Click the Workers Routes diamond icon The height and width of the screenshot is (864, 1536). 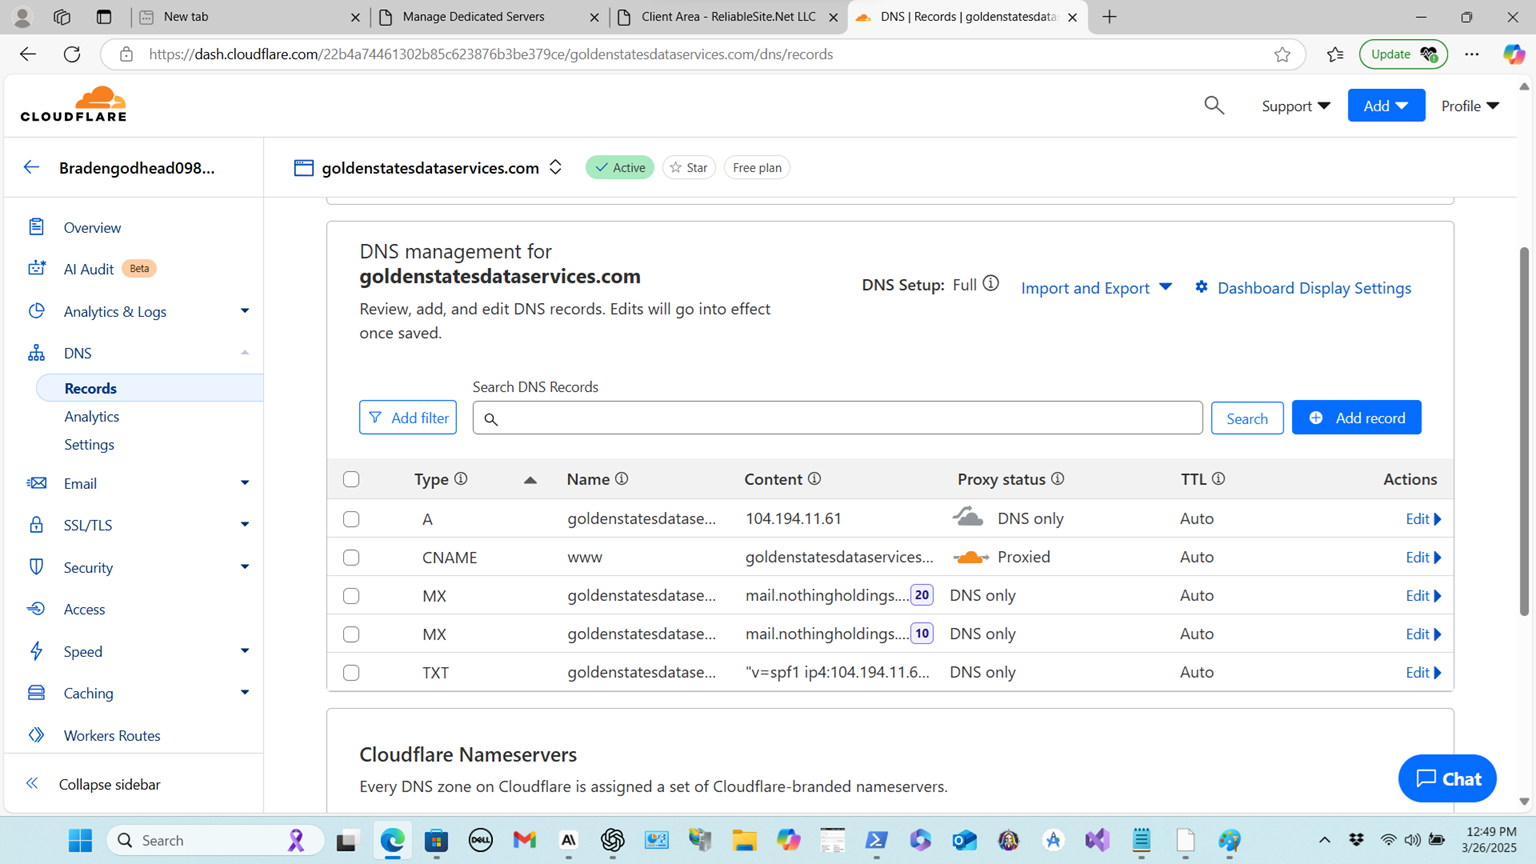(37, 735)
